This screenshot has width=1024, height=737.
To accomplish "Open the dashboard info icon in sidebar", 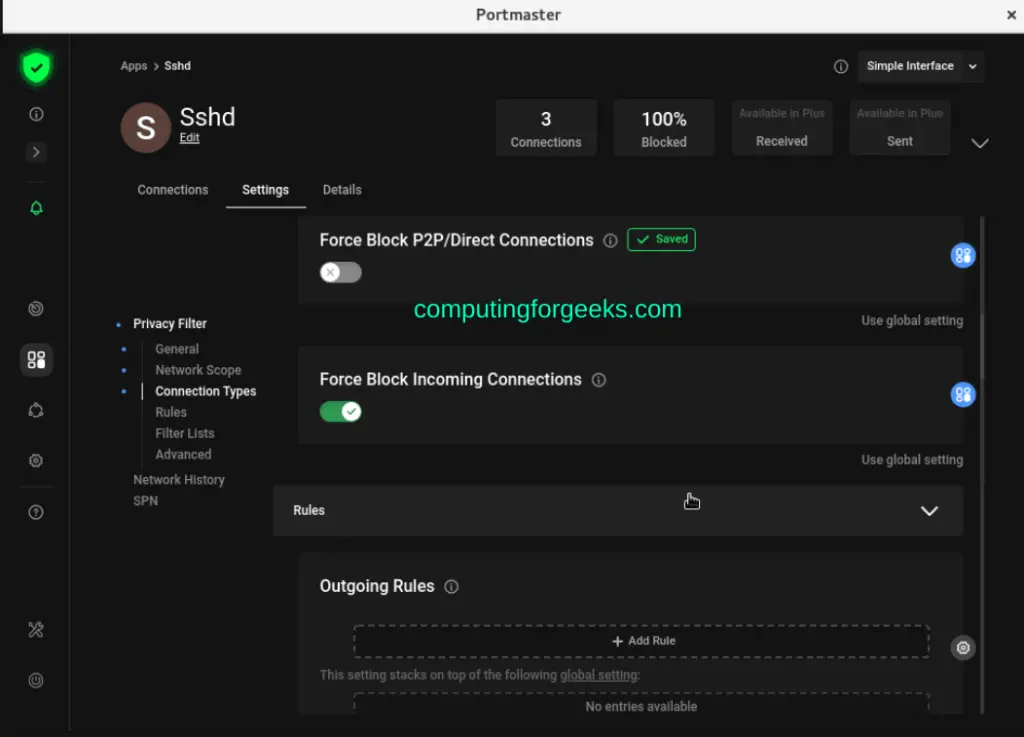I will click(36, 114).
